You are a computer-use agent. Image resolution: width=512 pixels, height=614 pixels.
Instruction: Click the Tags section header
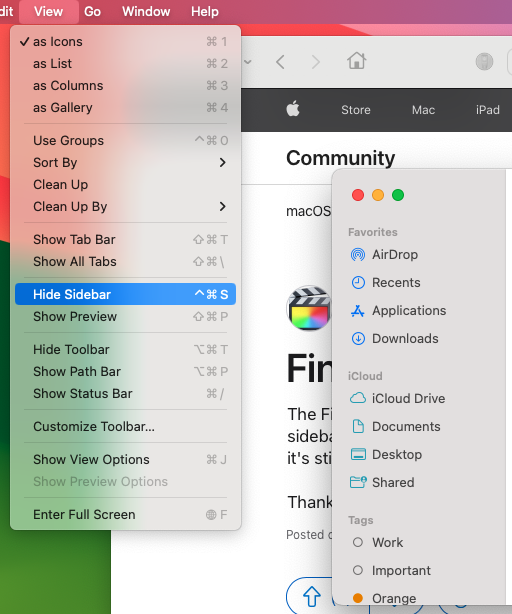click(x=361, y=520)
